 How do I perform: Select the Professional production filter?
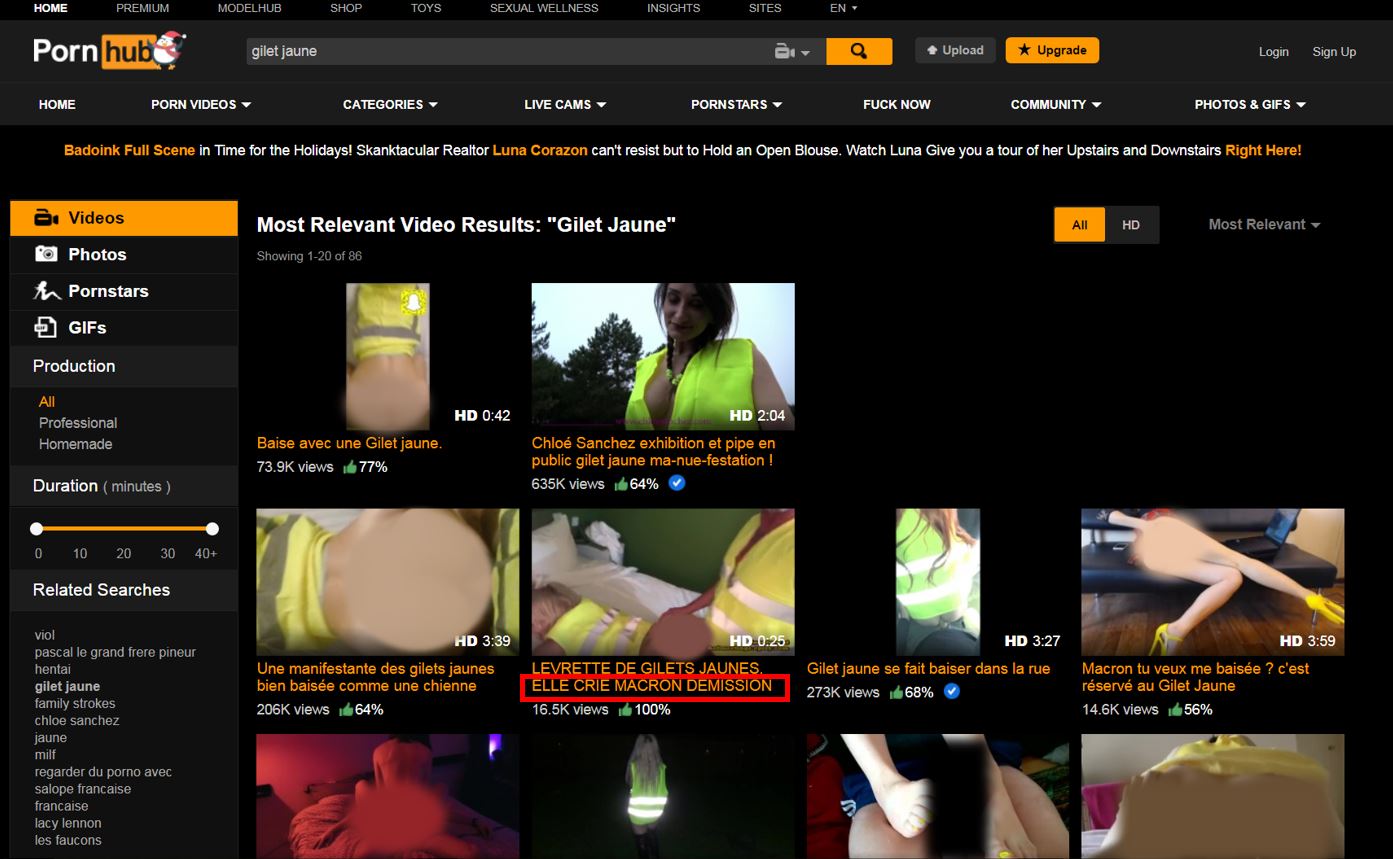78,423
